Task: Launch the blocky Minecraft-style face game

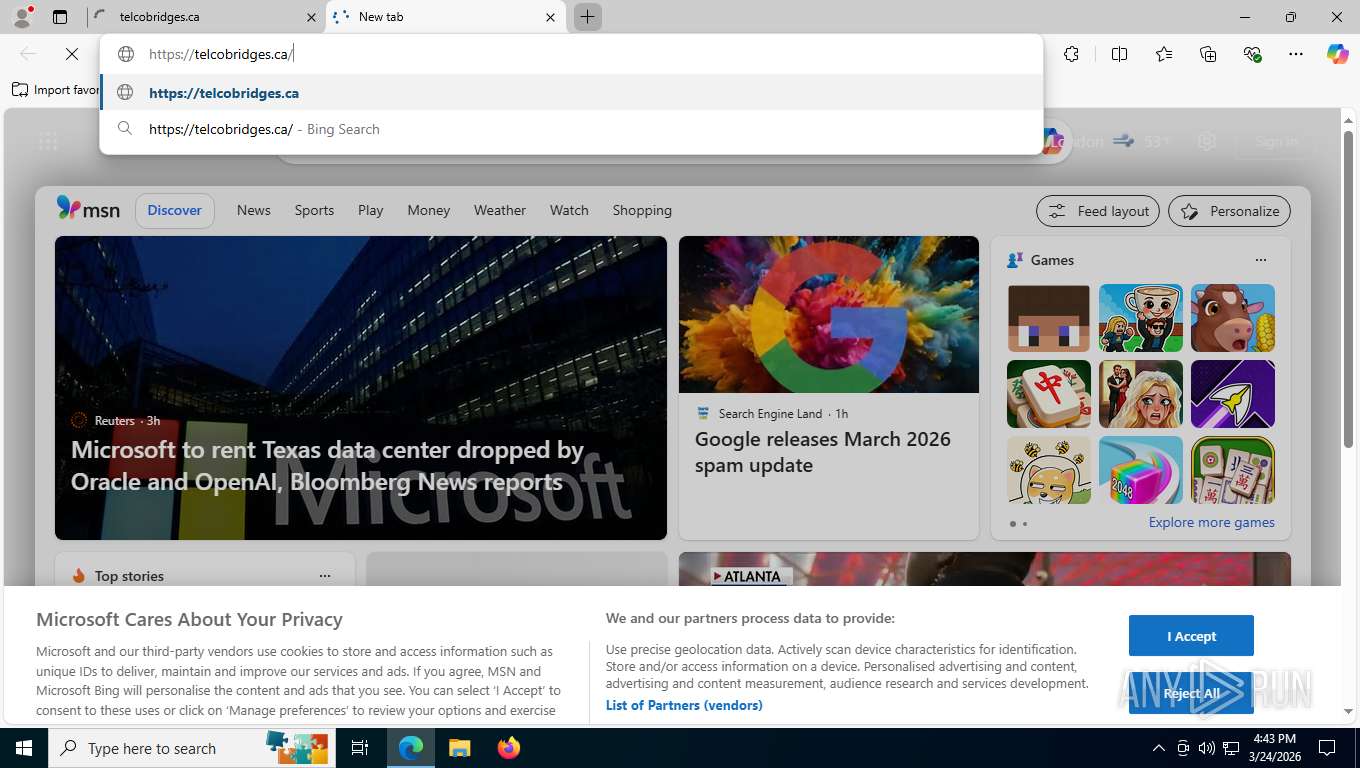Action: tap(1049, 318)
